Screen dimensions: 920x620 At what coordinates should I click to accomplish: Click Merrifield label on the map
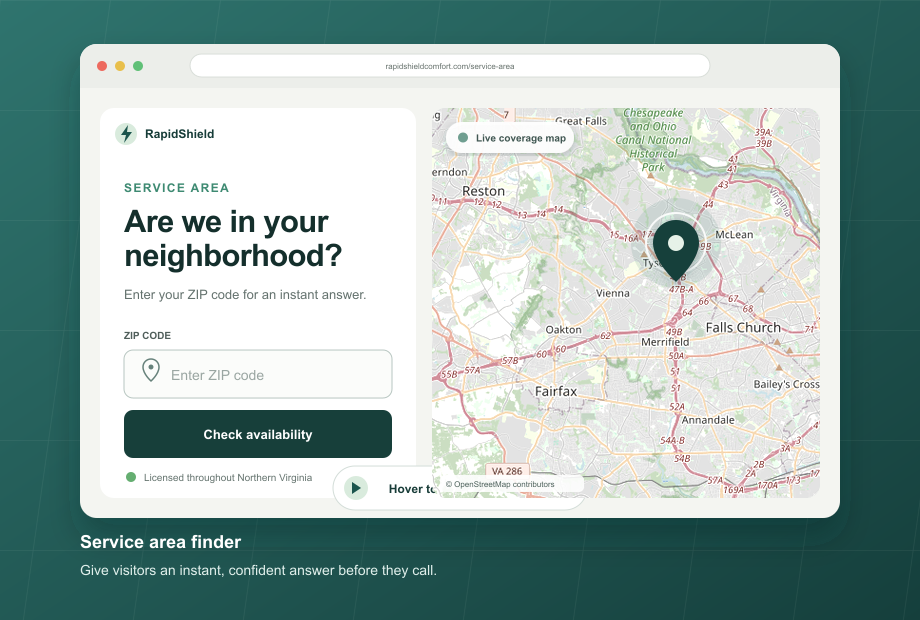click(x=665, y=342)
